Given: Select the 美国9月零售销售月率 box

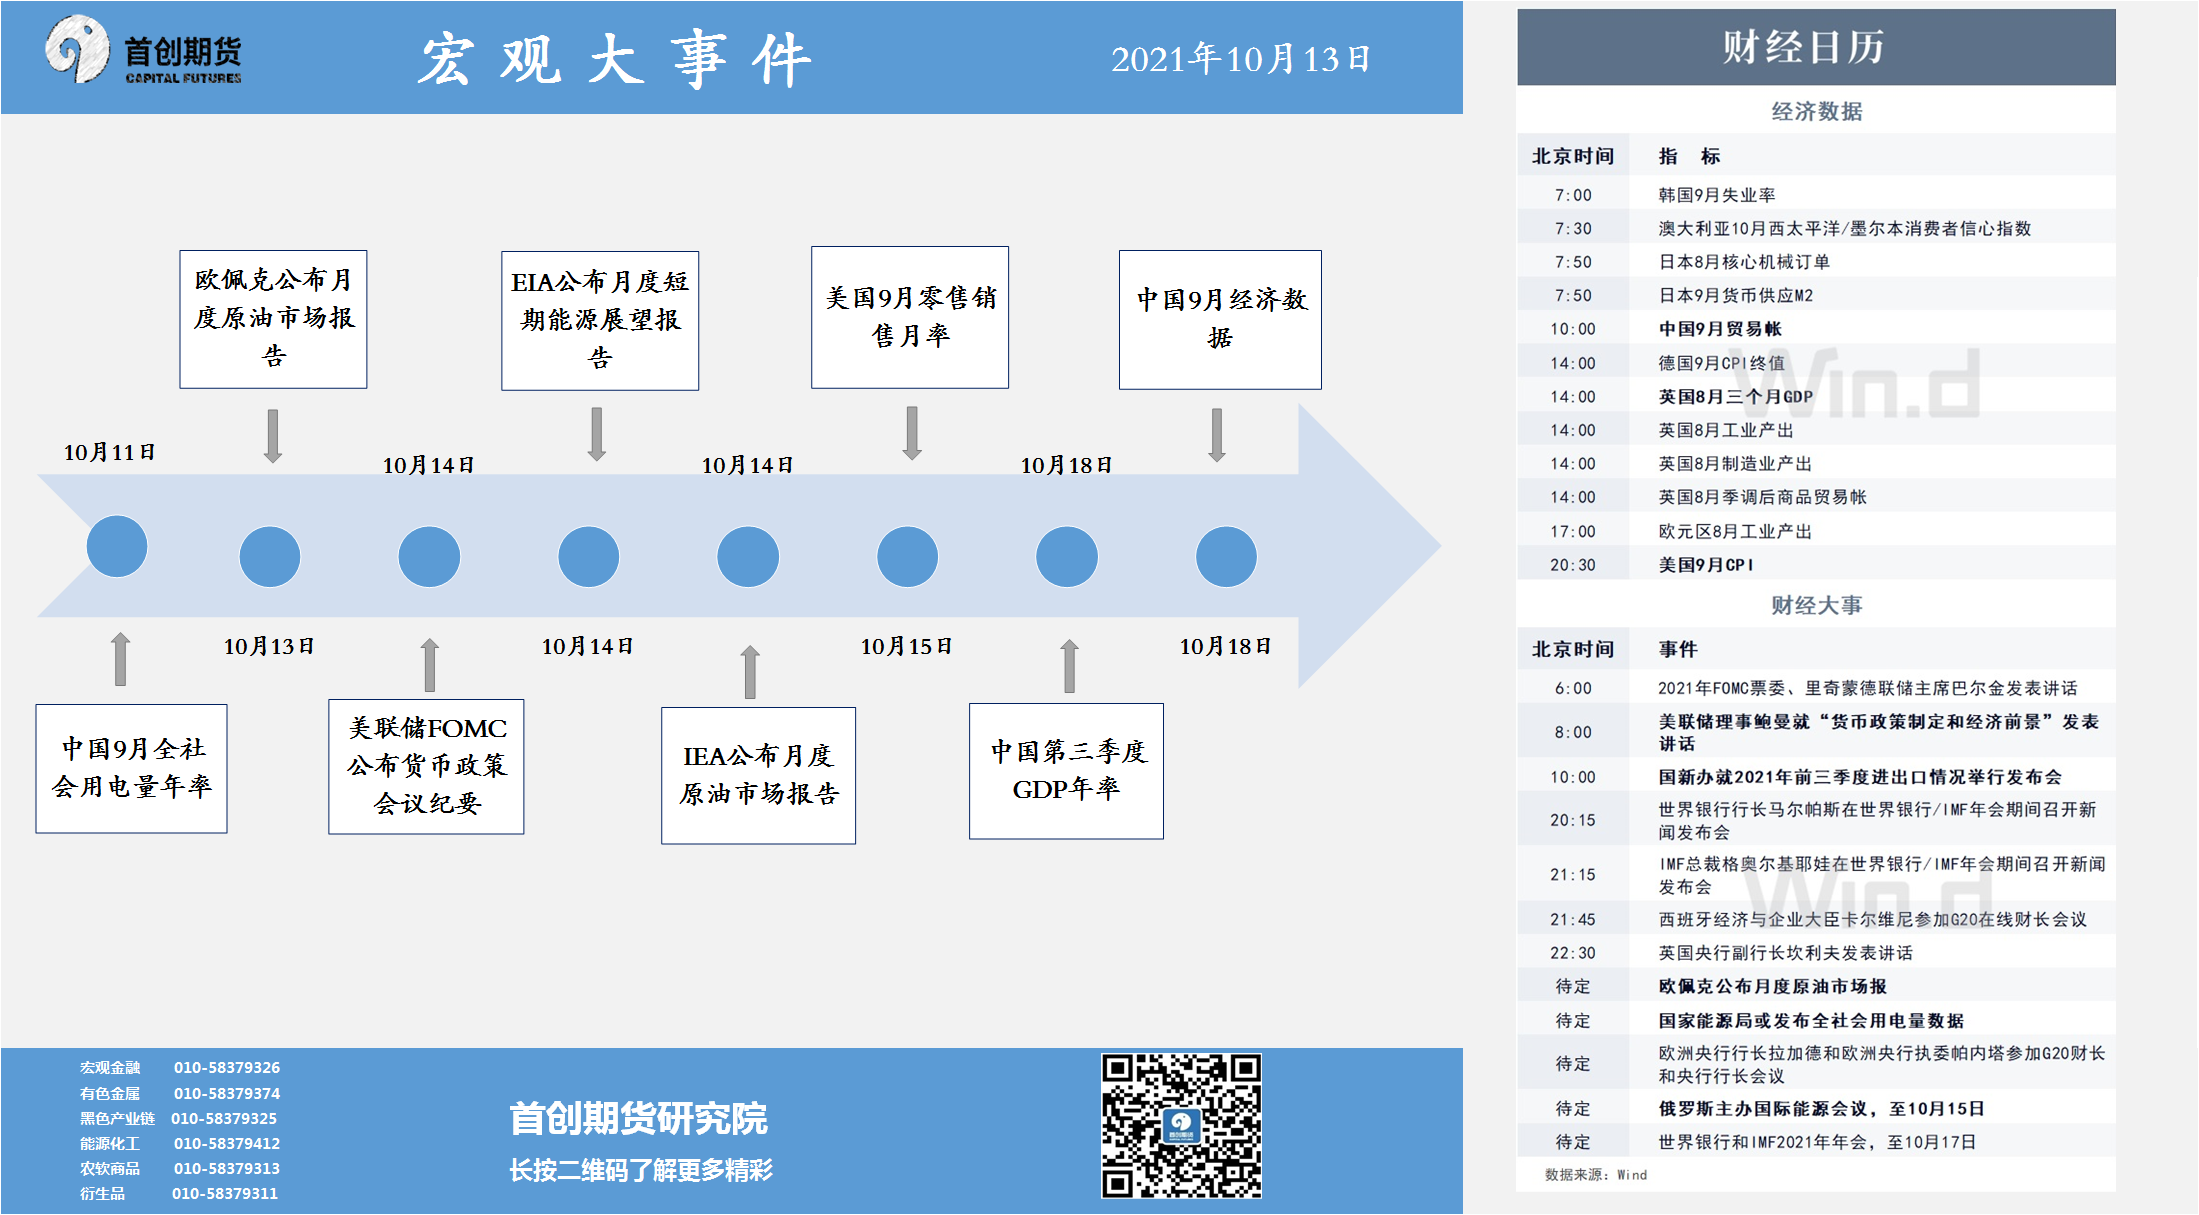Looking at the screenshot, I should pos(910,317).
